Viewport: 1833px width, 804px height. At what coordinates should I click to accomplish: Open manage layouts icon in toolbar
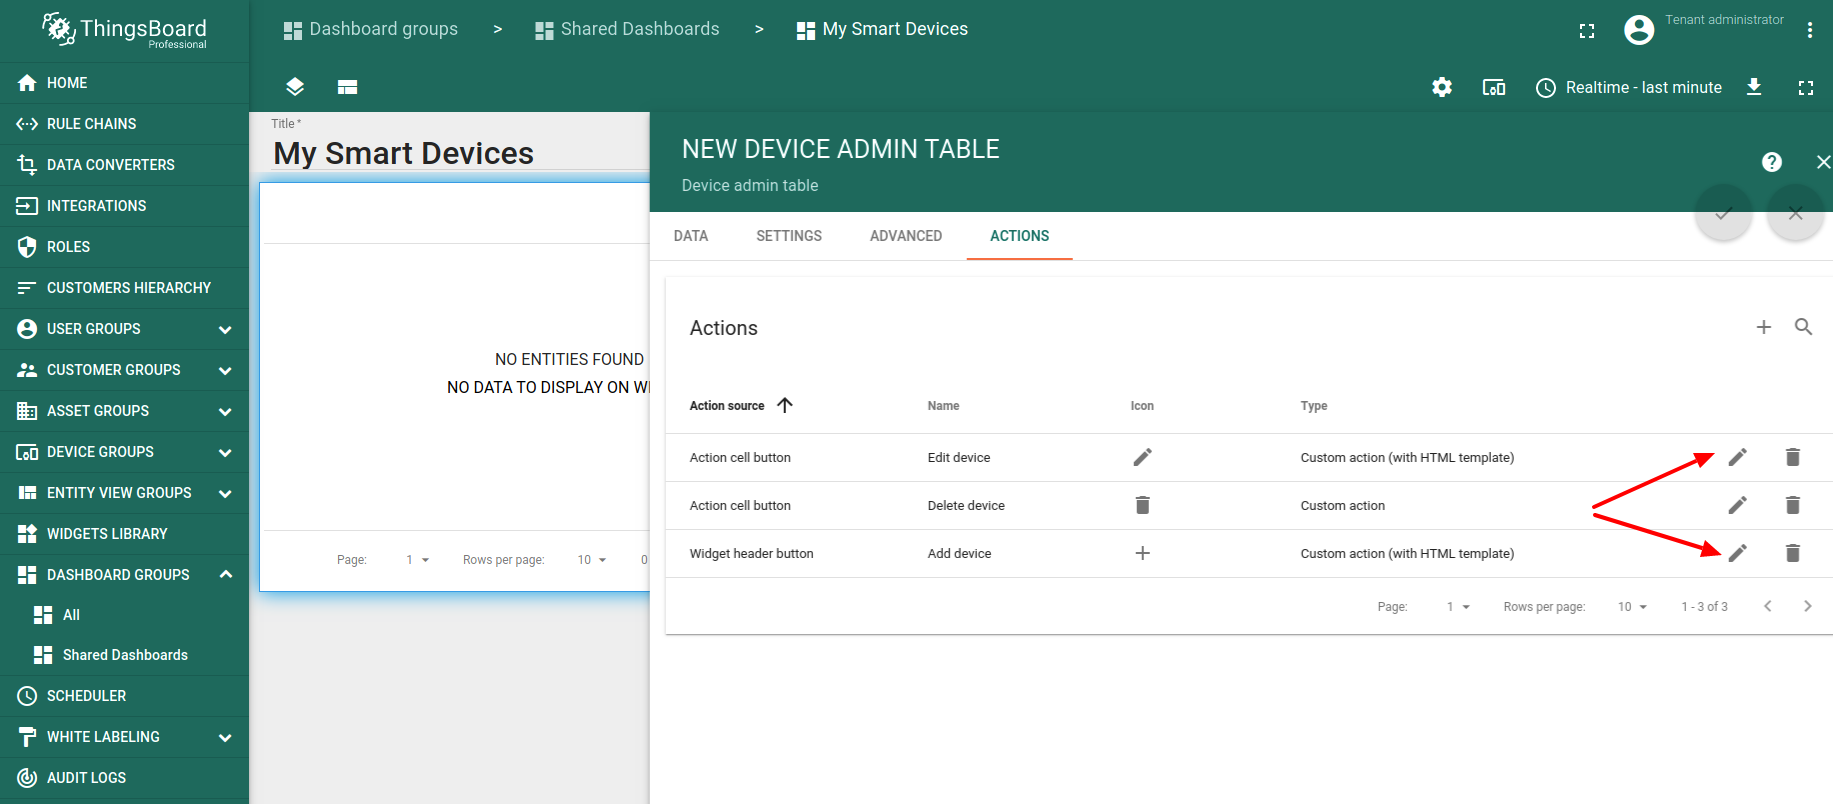[347, 87]
